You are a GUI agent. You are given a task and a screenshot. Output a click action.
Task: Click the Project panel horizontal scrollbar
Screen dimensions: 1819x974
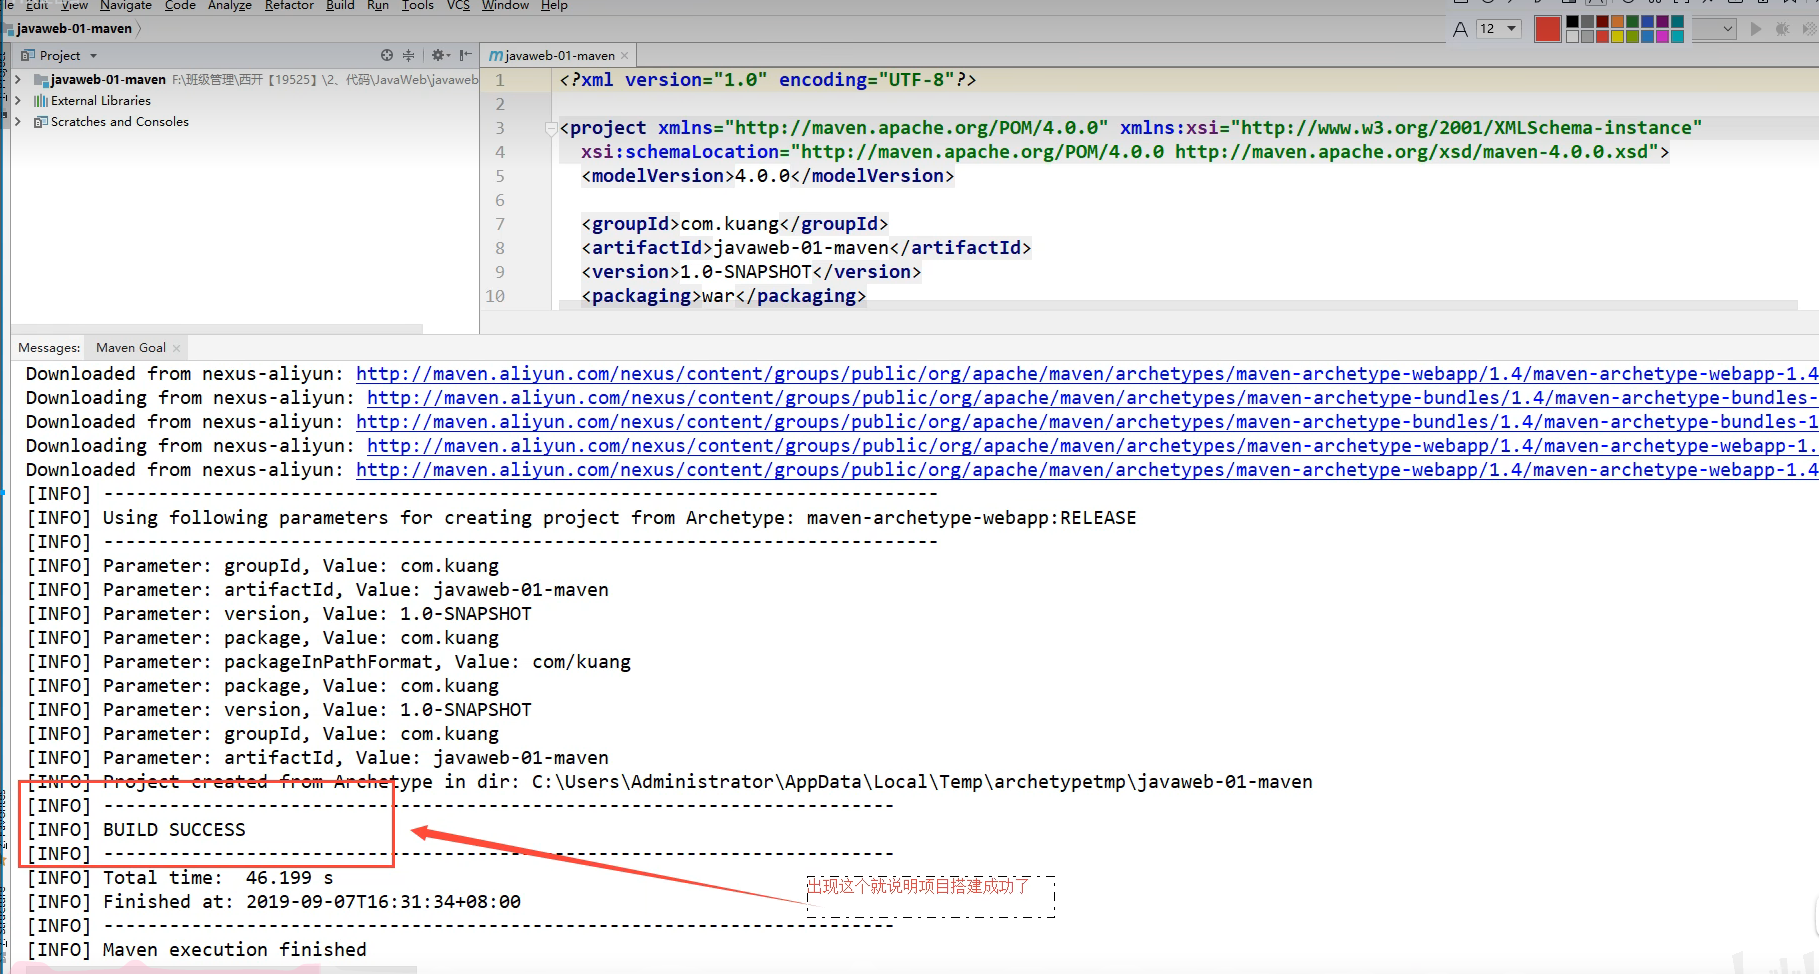point(216,328)
